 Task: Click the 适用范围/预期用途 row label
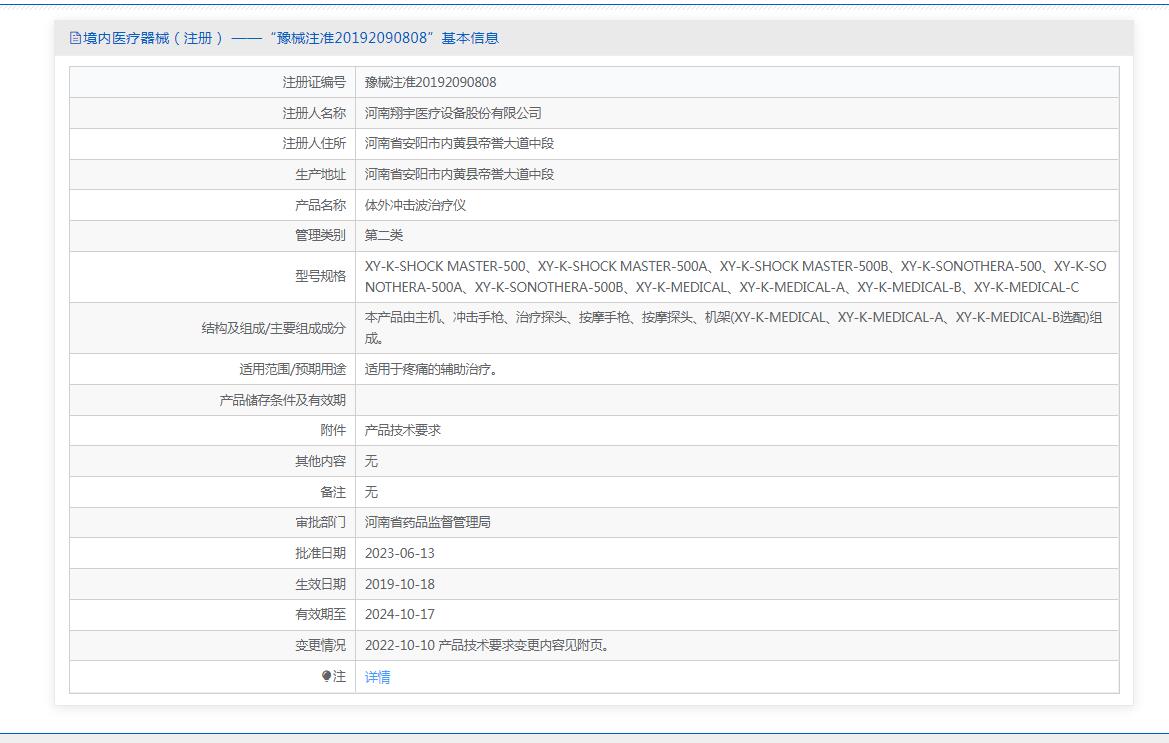click(x=292, y=369)
